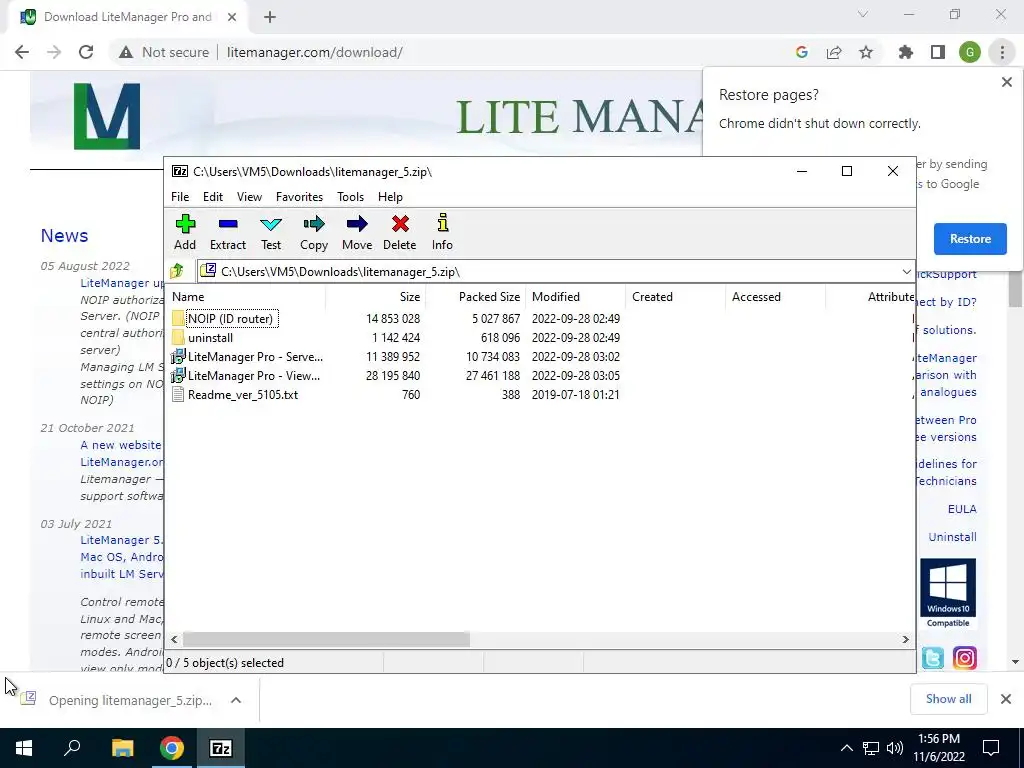This screenshot has height=768, width=1024.
Task: Open the Chrome extensions puzzle icon
Action: pyautogui.click(x=906, y=52)
